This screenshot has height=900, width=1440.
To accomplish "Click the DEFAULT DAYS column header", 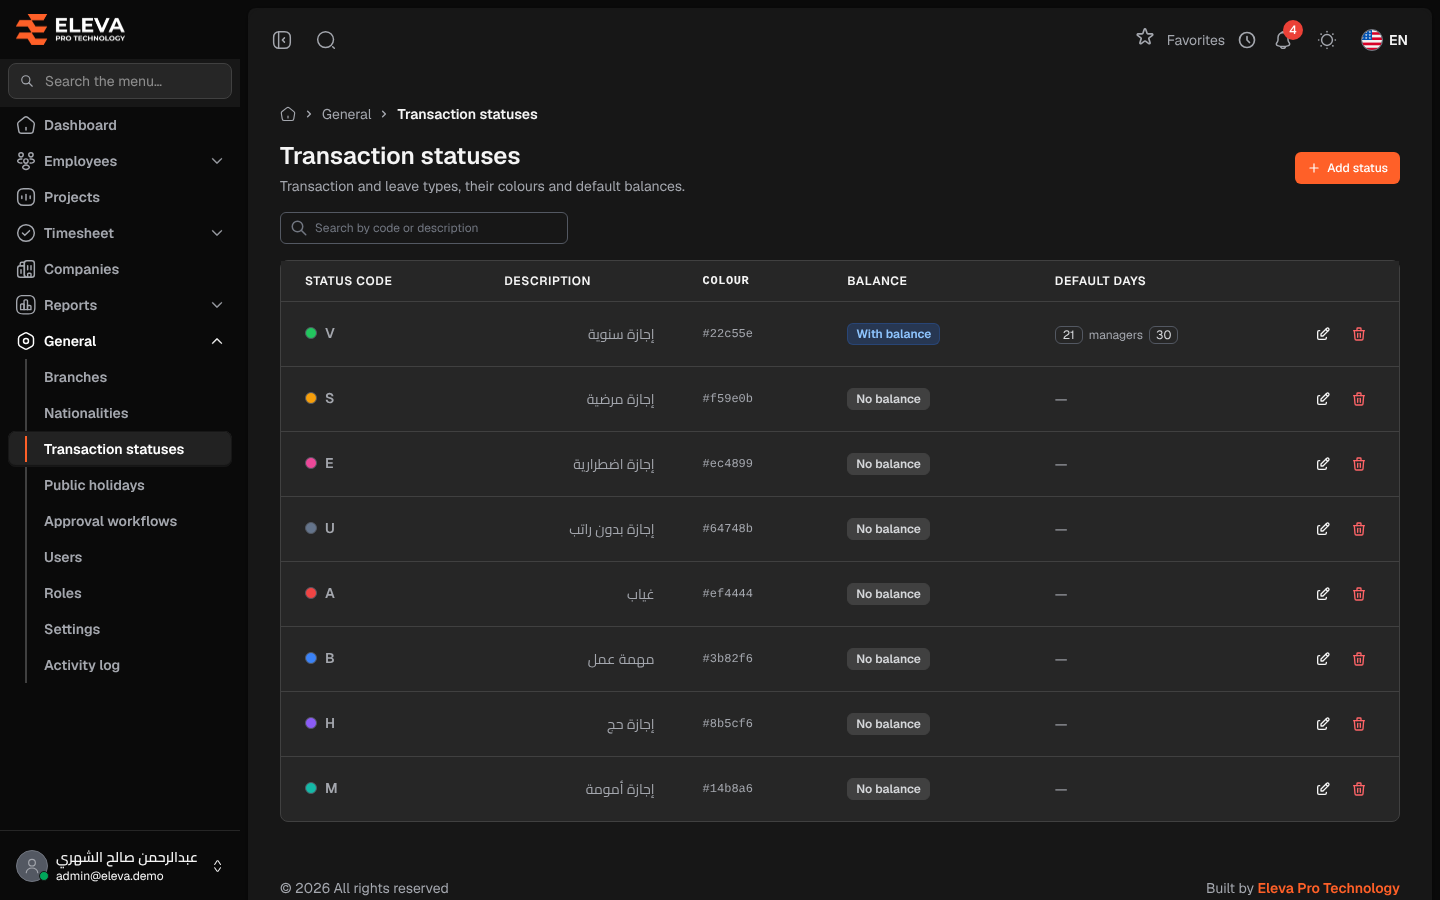I will click(x=1100, y=281).
